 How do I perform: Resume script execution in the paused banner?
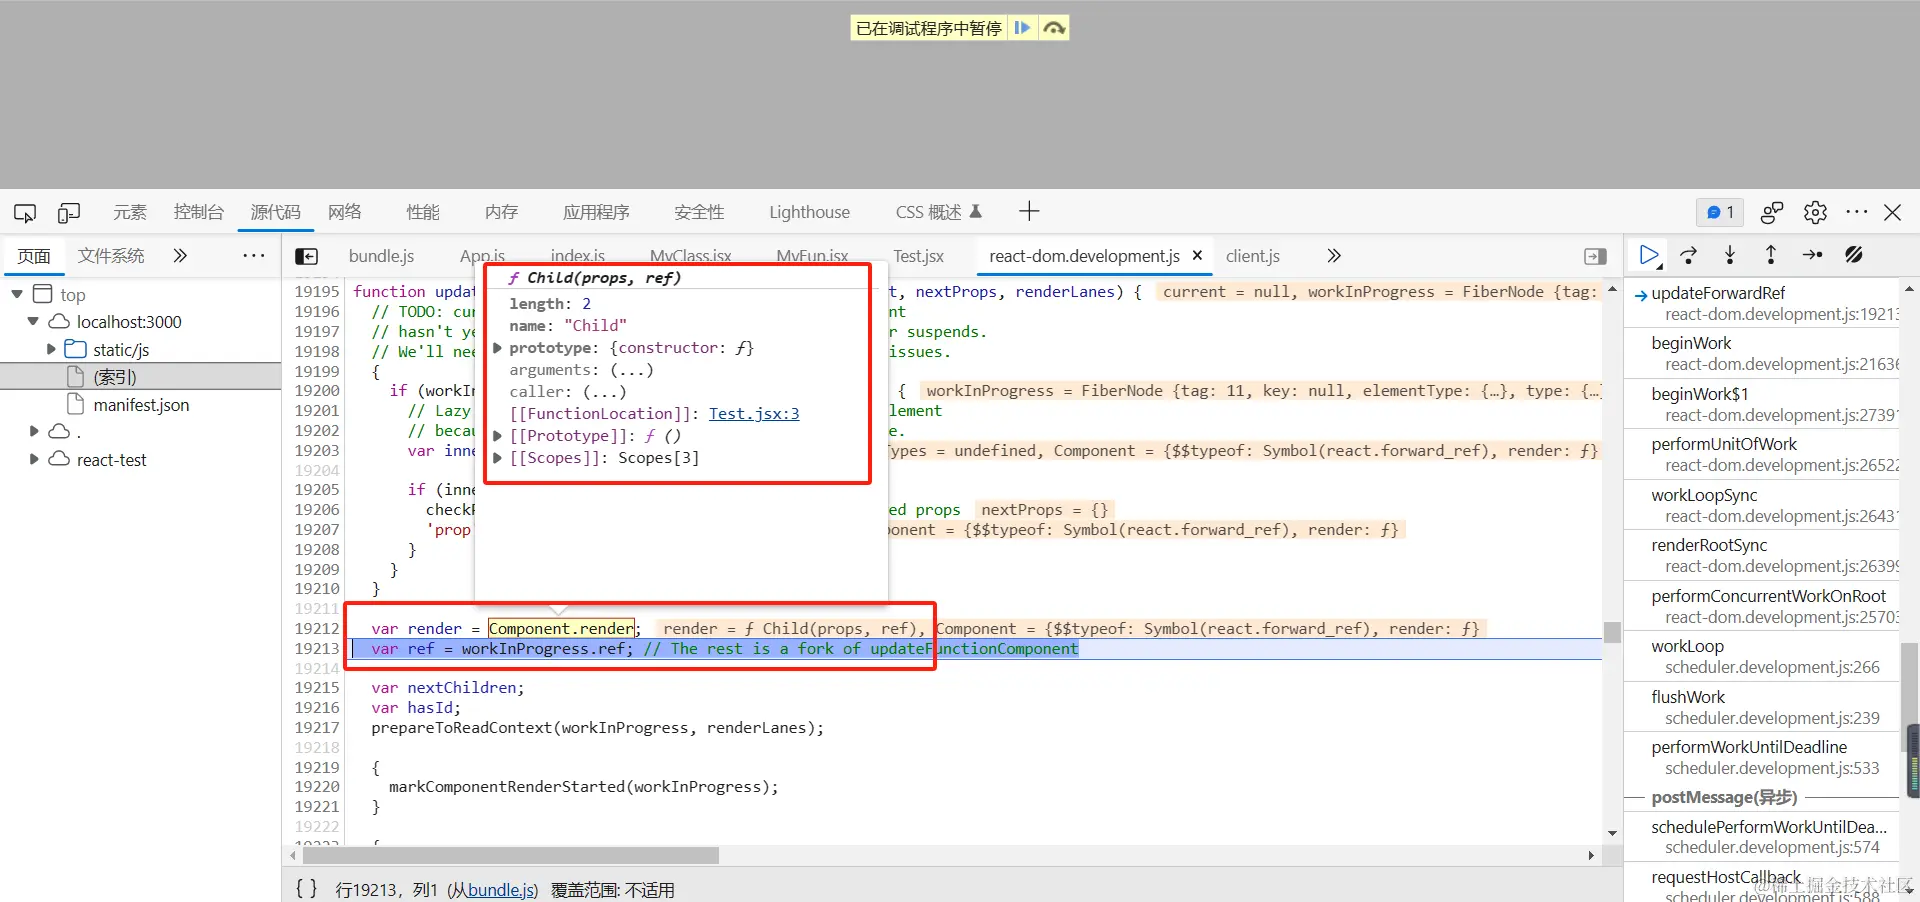click(1022, 28)
